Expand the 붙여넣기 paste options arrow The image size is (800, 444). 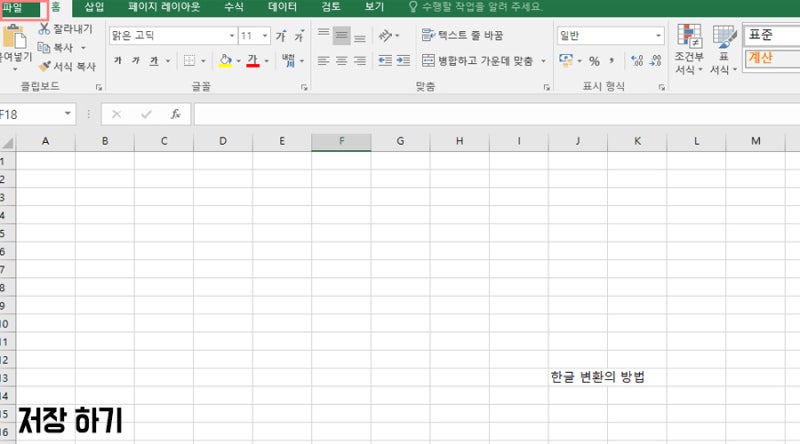click(x=15, y=69)
